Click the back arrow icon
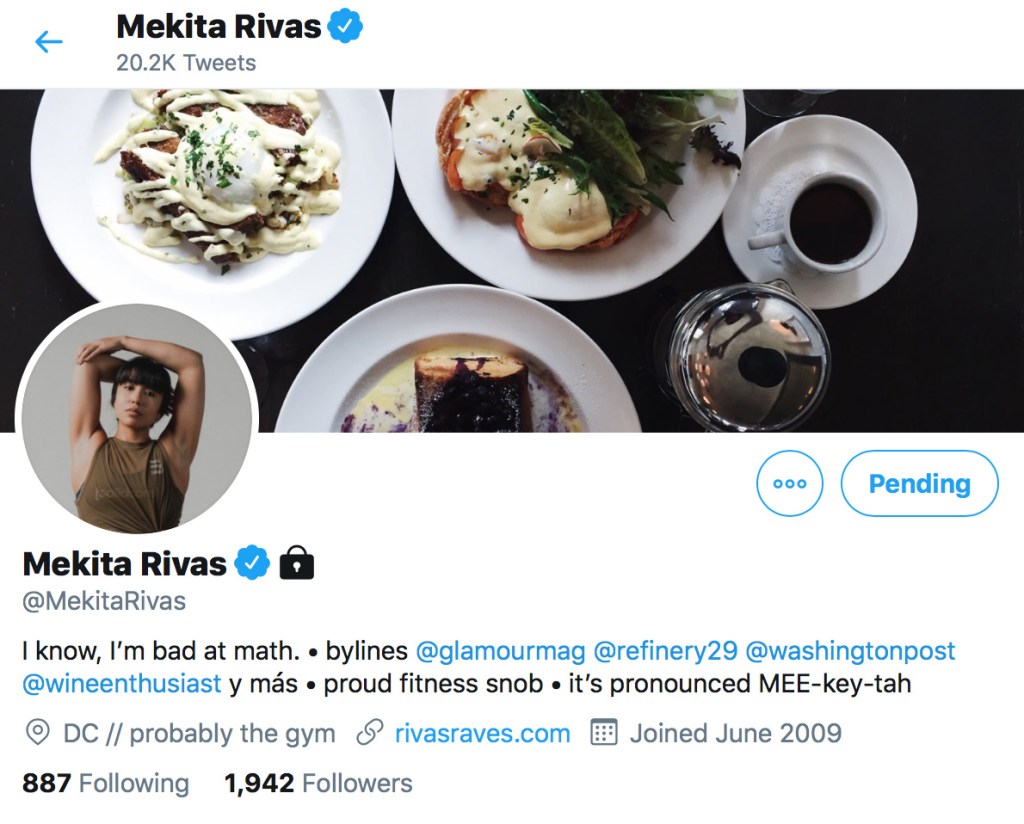 click(x=48, y=41)
